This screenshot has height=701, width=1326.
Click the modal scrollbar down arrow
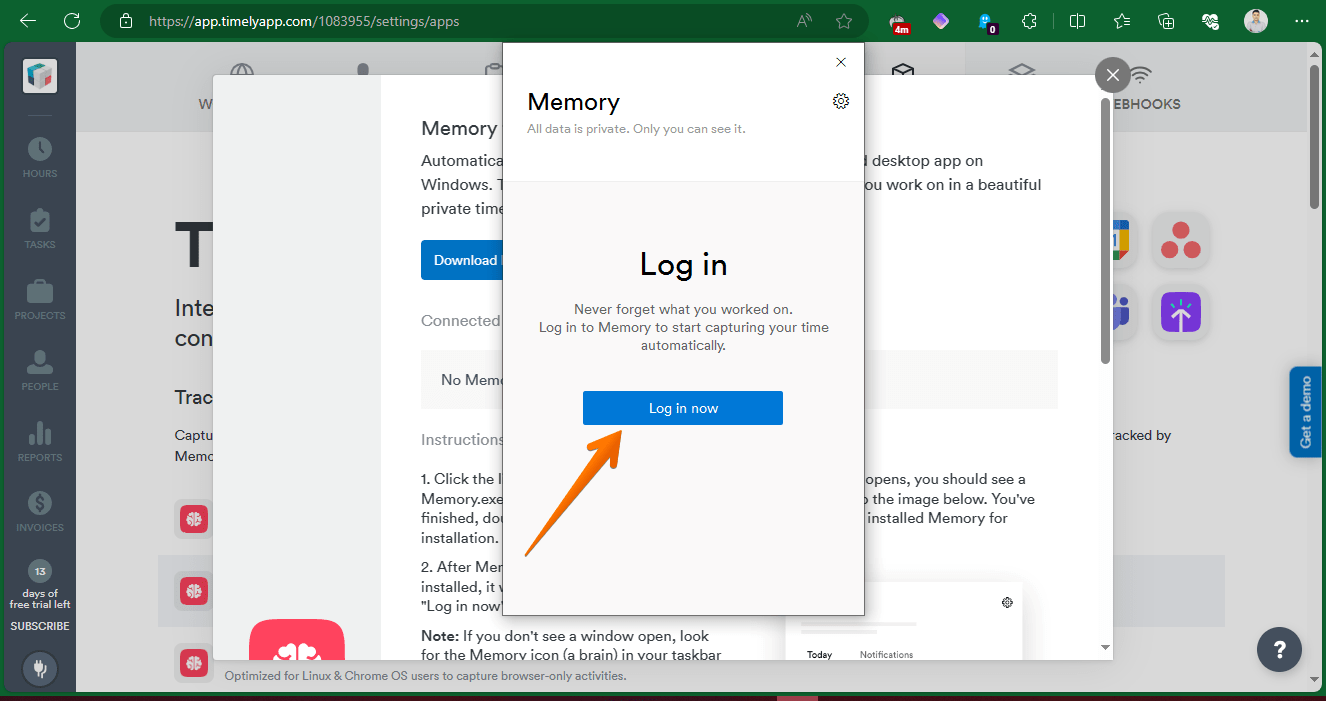(x=1105, y=648)
